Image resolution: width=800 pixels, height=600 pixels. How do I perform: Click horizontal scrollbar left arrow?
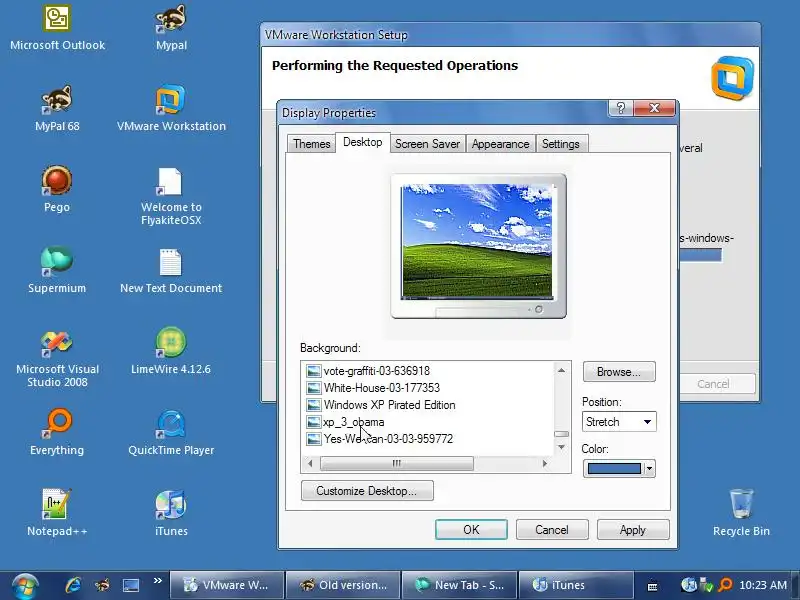(310, 464)
